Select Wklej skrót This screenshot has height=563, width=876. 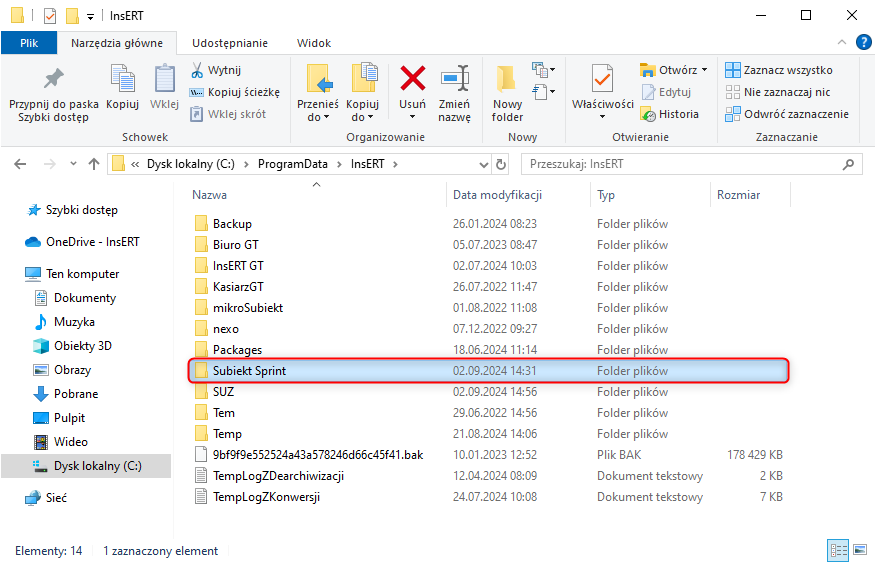tap(228, 114)
